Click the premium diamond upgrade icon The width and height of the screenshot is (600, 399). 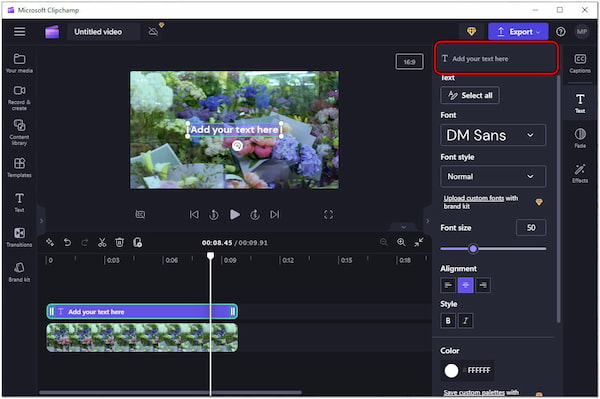(x=471, y=31)
